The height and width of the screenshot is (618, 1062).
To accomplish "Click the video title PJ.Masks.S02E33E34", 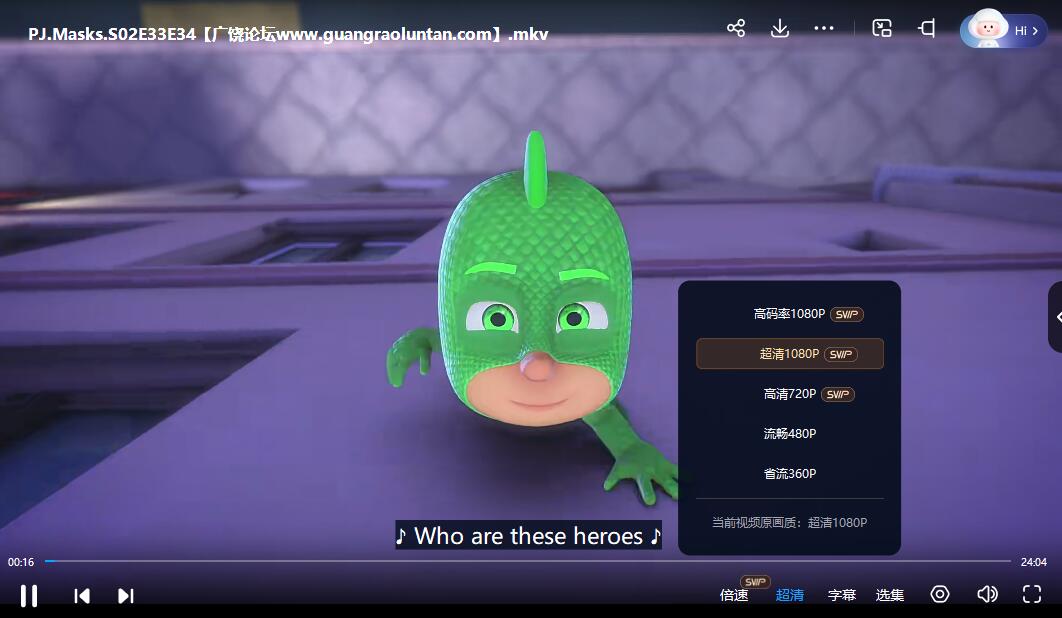I will click(x=288, y=34).
